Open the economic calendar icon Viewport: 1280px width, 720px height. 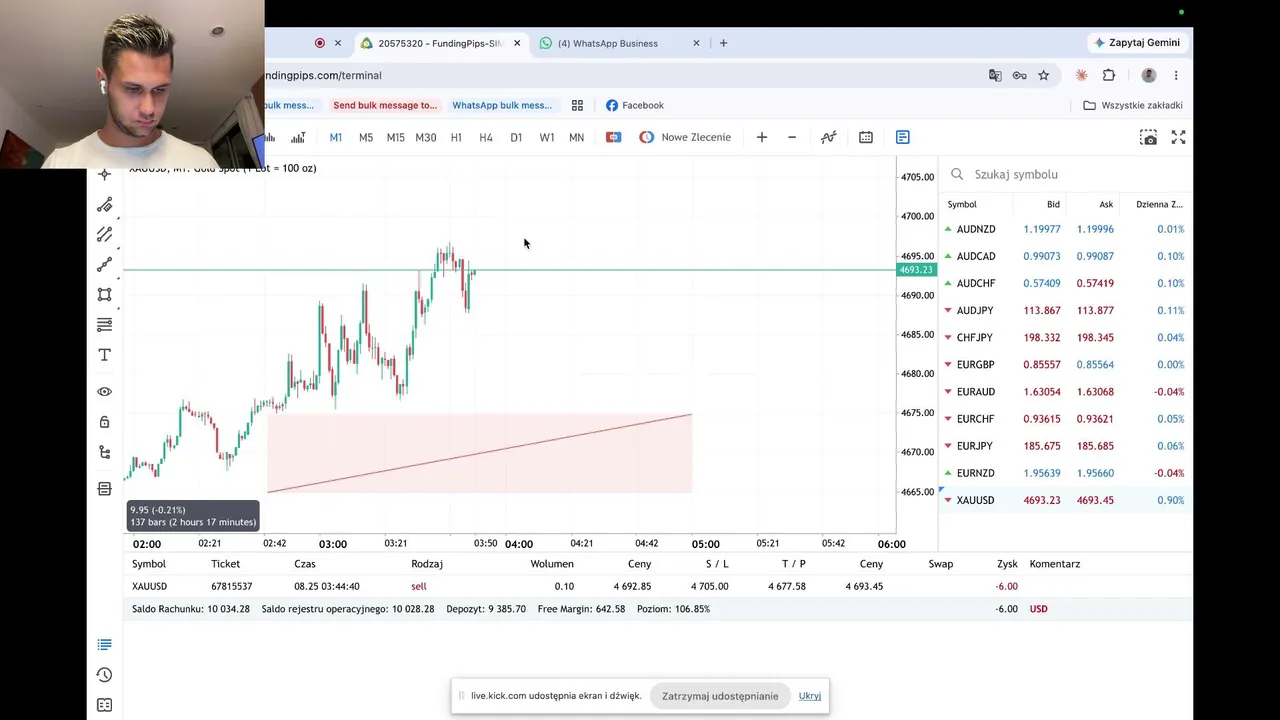click(866, 137)
